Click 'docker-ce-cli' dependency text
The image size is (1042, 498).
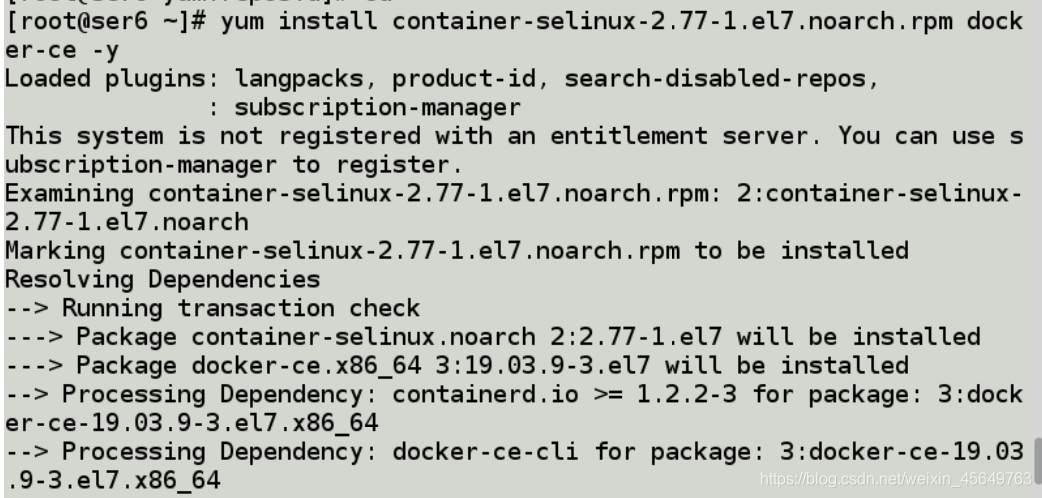tap(485, 451)
